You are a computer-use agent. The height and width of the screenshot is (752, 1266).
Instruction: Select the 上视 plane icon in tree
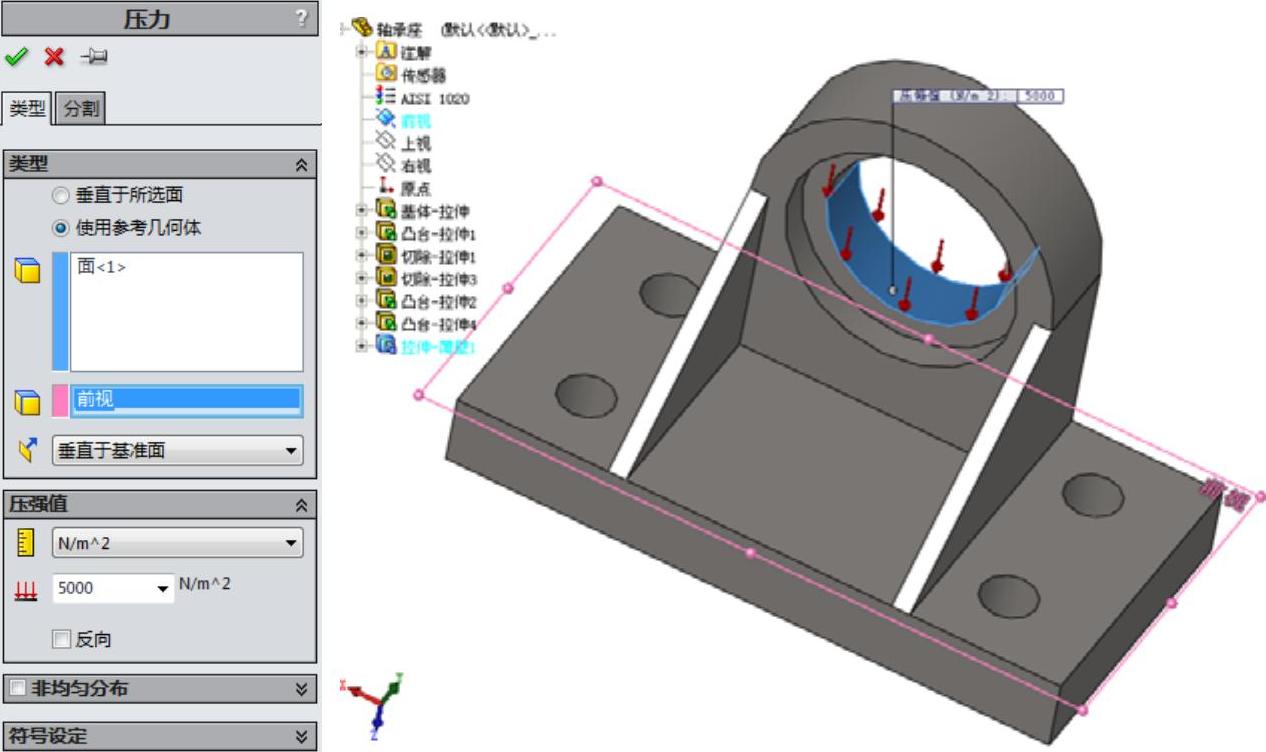coord(385,142)
